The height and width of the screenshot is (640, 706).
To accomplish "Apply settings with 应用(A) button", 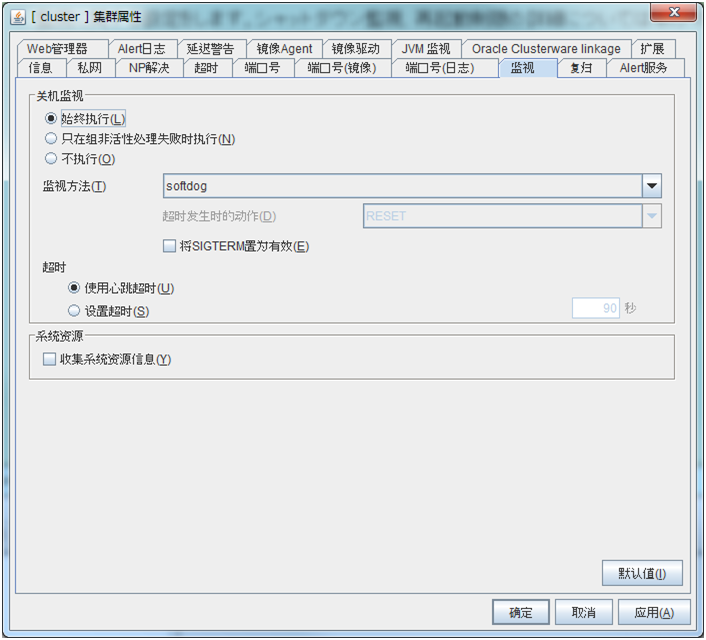I will (654, 613).
